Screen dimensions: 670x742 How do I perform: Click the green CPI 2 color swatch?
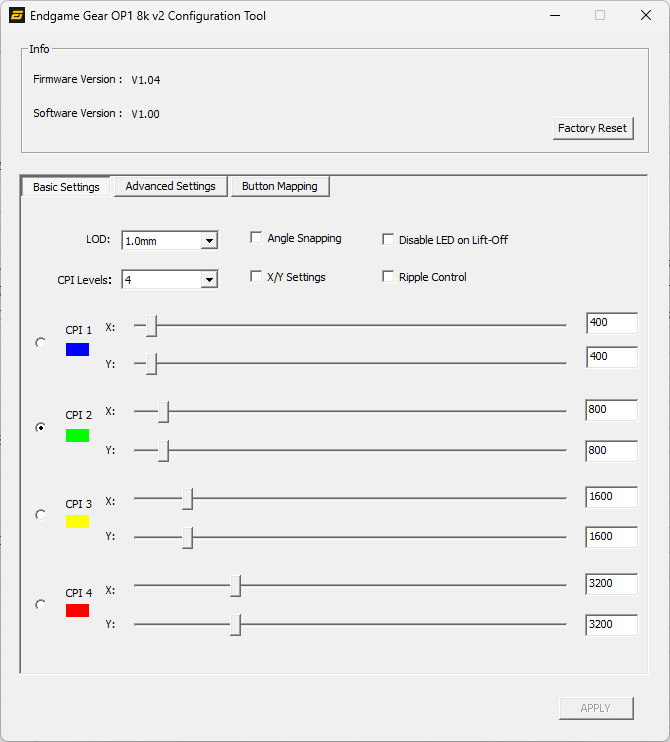click(77, 435)
